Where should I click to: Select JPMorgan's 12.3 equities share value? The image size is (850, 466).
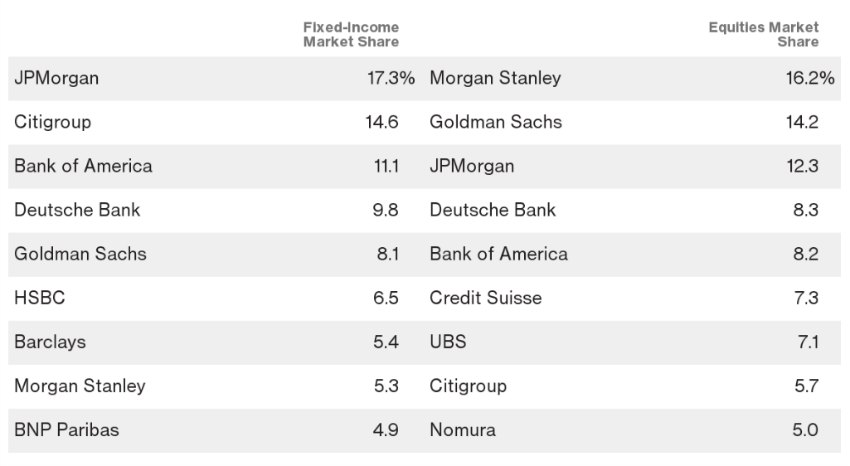coord(803,166)
